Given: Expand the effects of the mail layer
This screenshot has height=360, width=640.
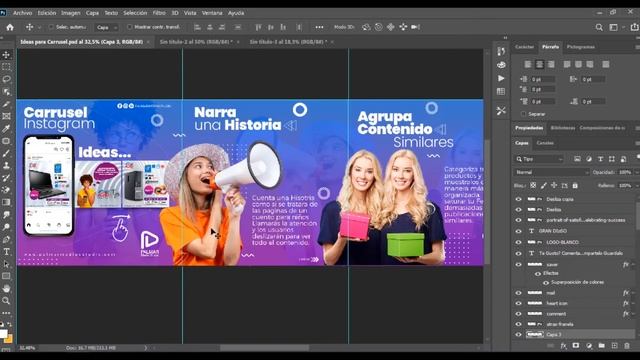Looking at the screenshot, I should [x=633, y=293].
